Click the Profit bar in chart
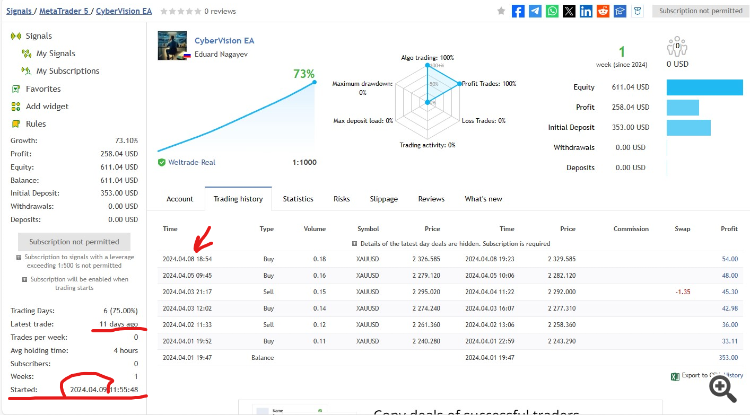Image resolution: width=750 pixels, height=415 pixels. [x=683, y=108]
